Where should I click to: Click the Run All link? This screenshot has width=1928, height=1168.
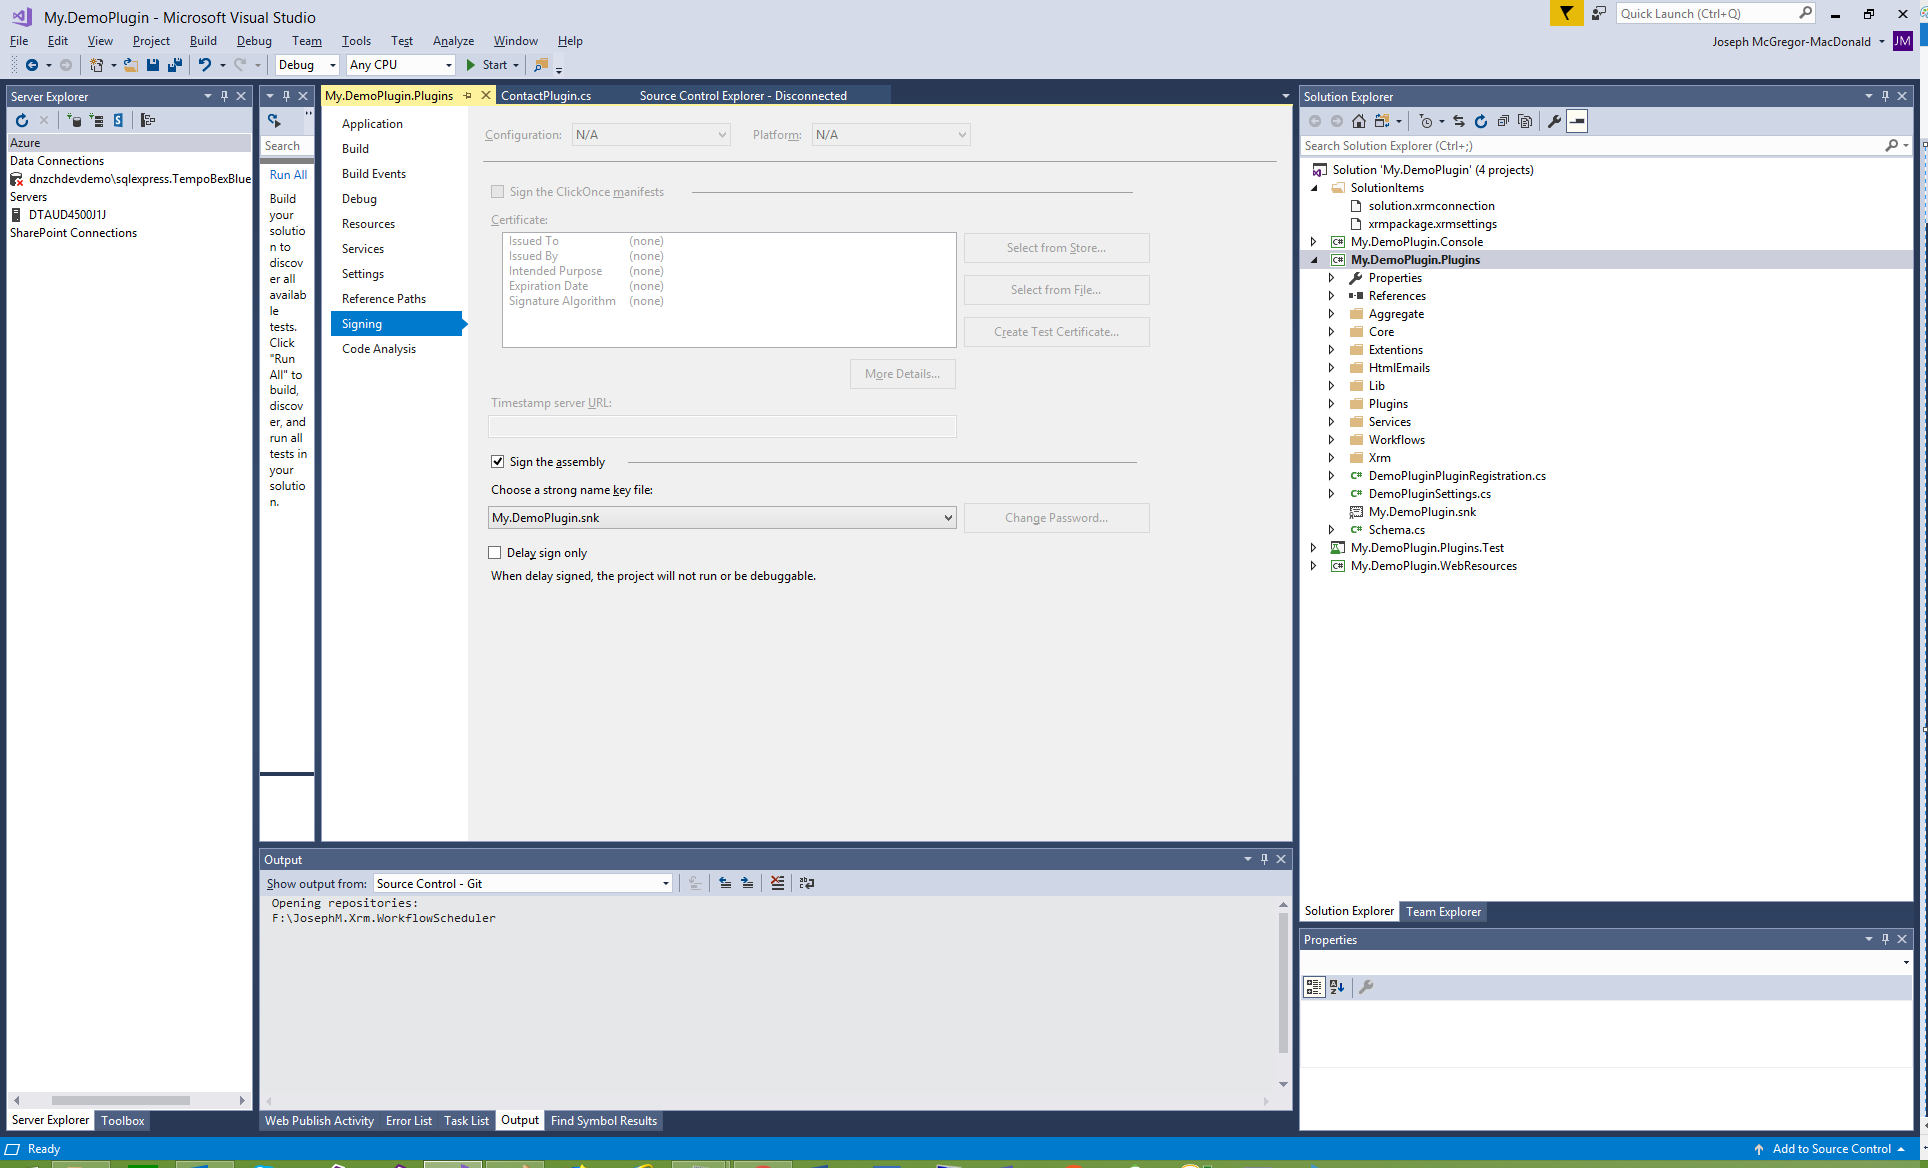pyautogui.click(x=288, y=175)
